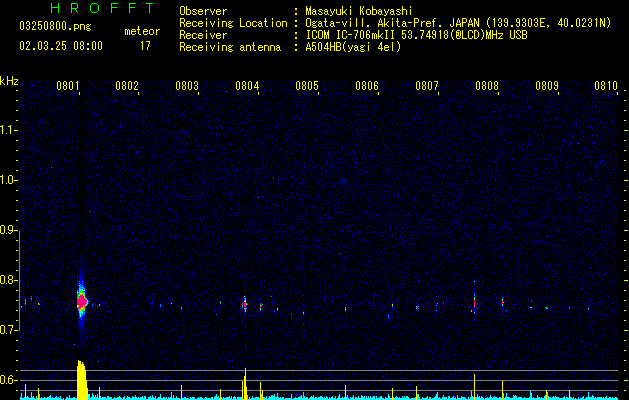Click the 0.7 kHz axis label
Screen dimensions: 629x400
[x=8, y=330]
